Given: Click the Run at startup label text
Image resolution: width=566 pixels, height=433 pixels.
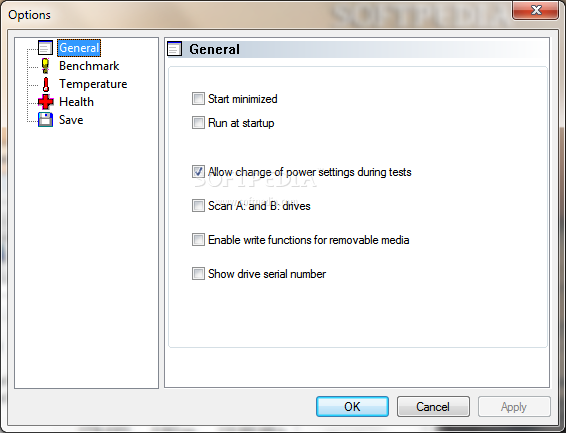Looking at the screenshot, I should pos(241,123).
